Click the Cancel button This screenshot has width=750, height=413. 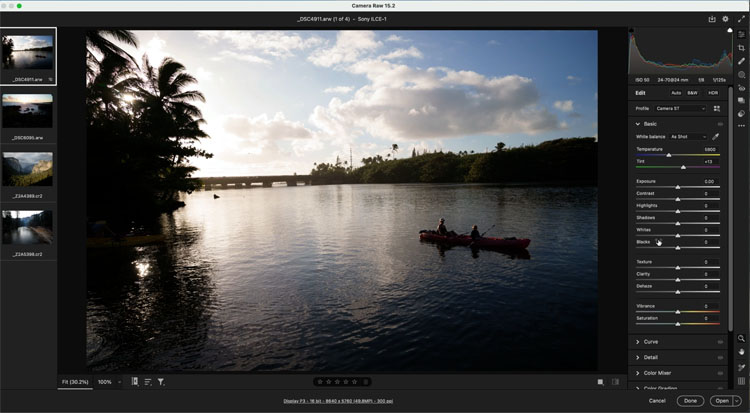click(x=657, y=401)
